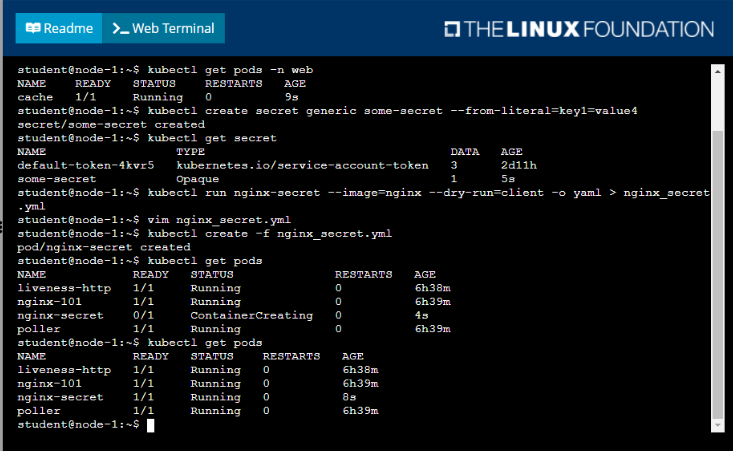Image resolution: width=733 pixels, height=451 pixels.
Task: Switch to the Web Terminal tab
Action: pyautogui.click(x=163, y=28)
